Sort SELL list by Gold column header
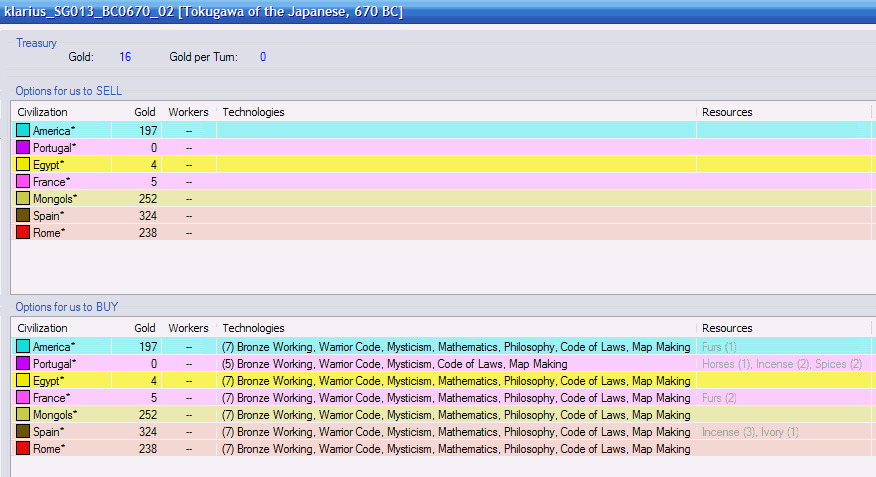The image size is (876, 477). click(145, 112)
